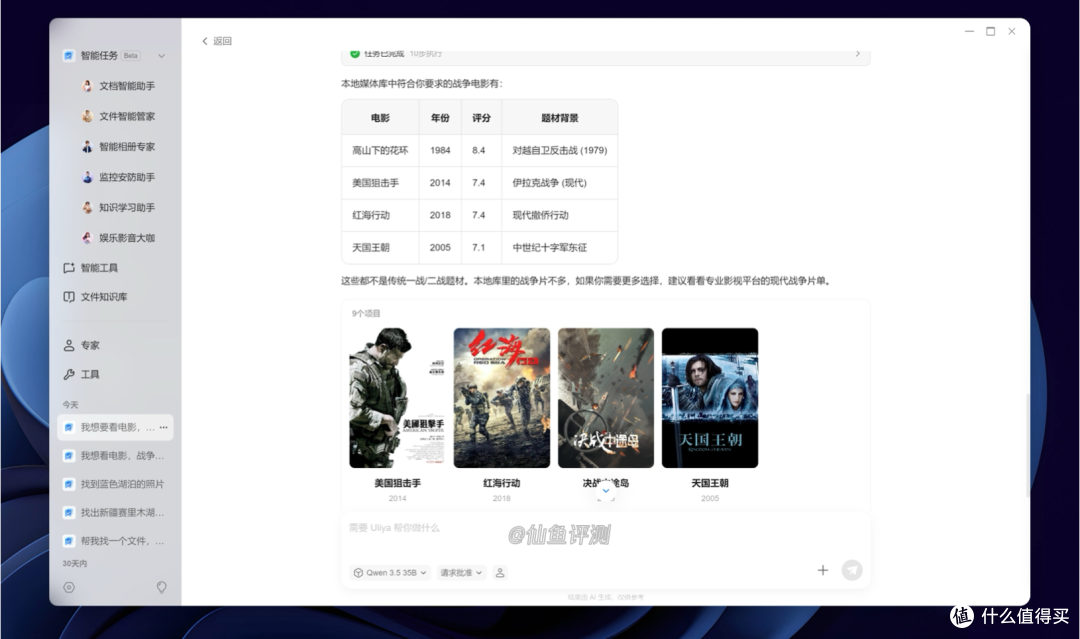Viewport: 1080px width, 639px height.
Task: Click the person expert icon in input bar
Action: pyautogui.click(x=500, y=573)
